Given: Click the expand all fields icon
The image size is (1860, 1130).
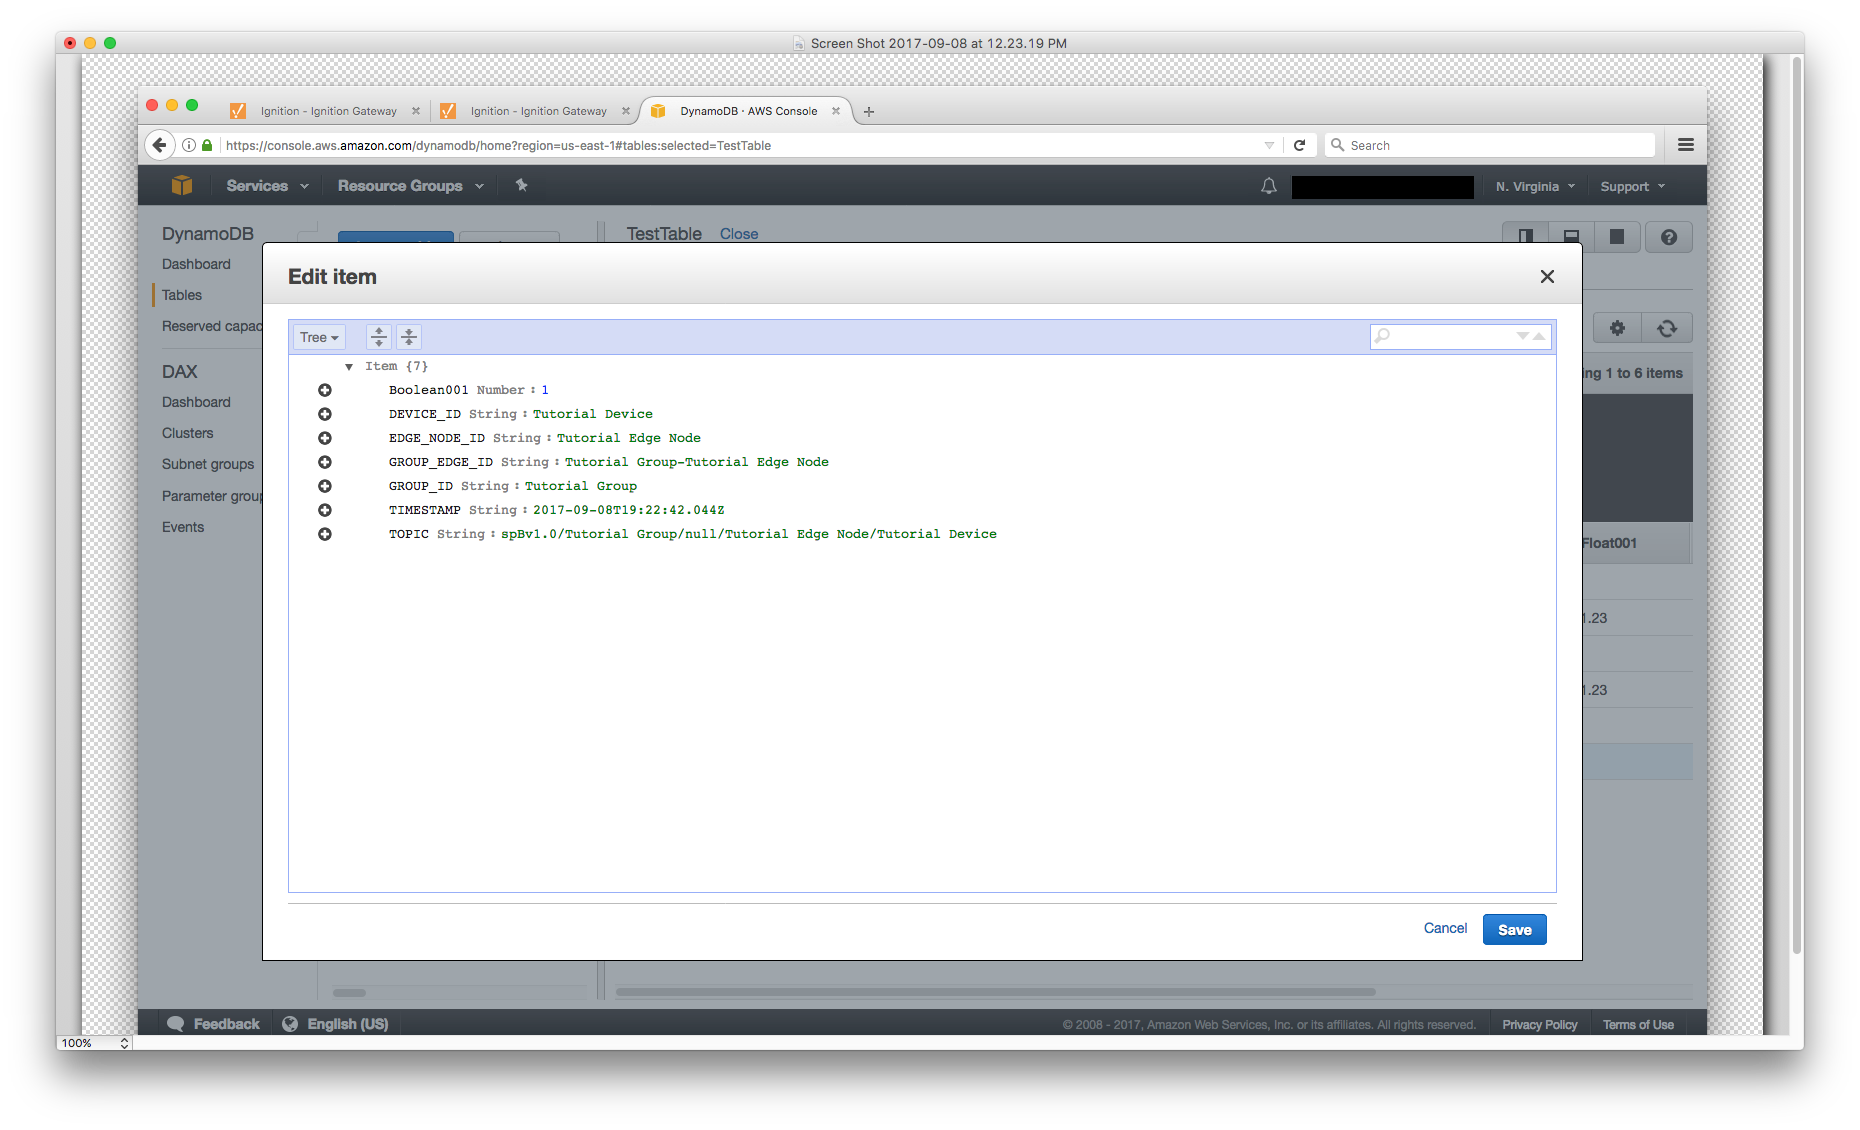Looking at the screenshot, I should point(378,337).
